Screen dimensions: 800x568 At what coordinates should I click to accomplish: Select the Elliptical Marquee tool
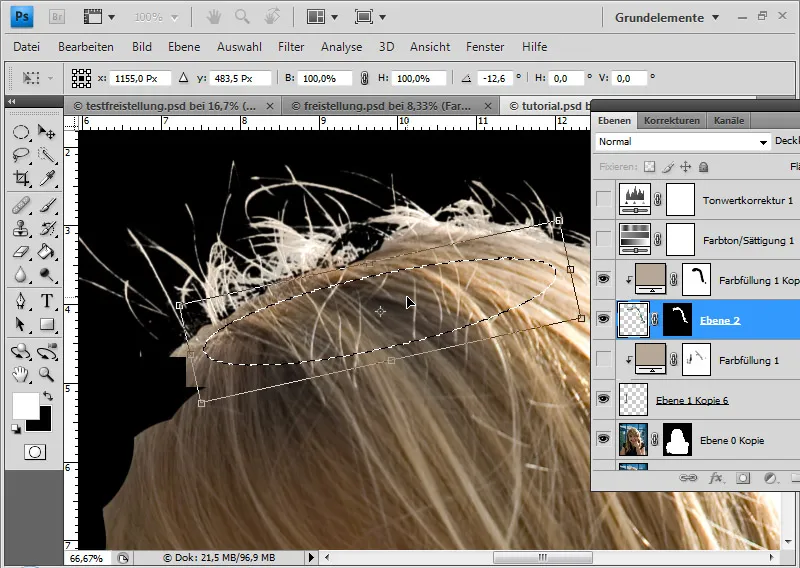[20, 133]
